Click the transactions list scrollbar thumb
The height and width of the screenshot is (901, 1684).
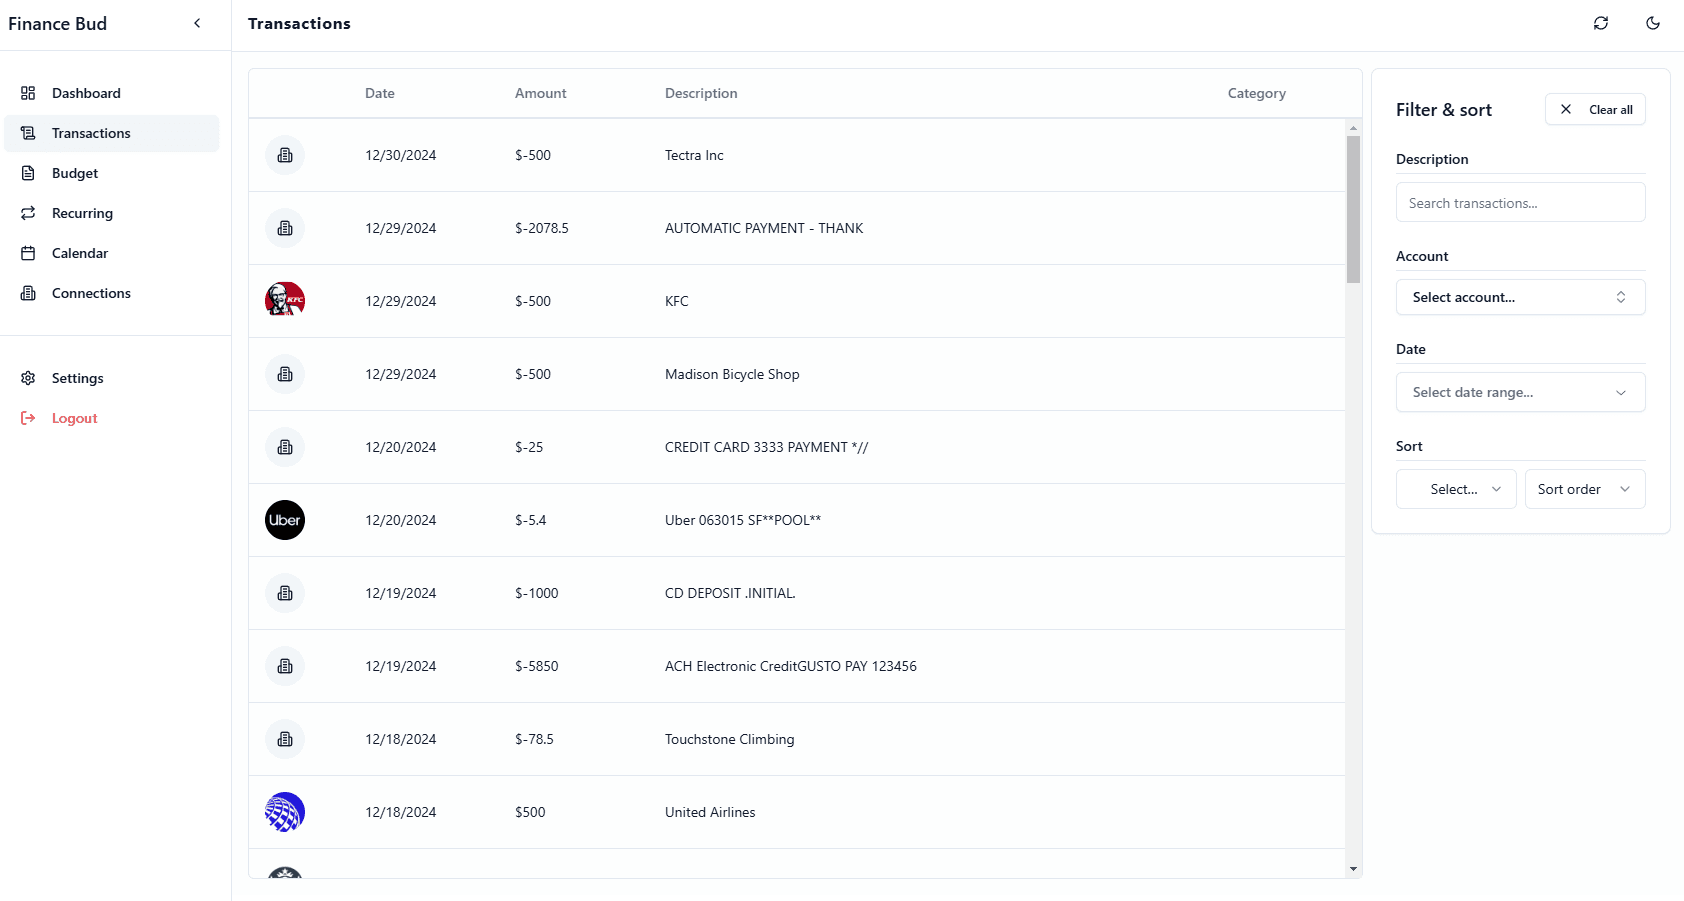click(1353, 210)
